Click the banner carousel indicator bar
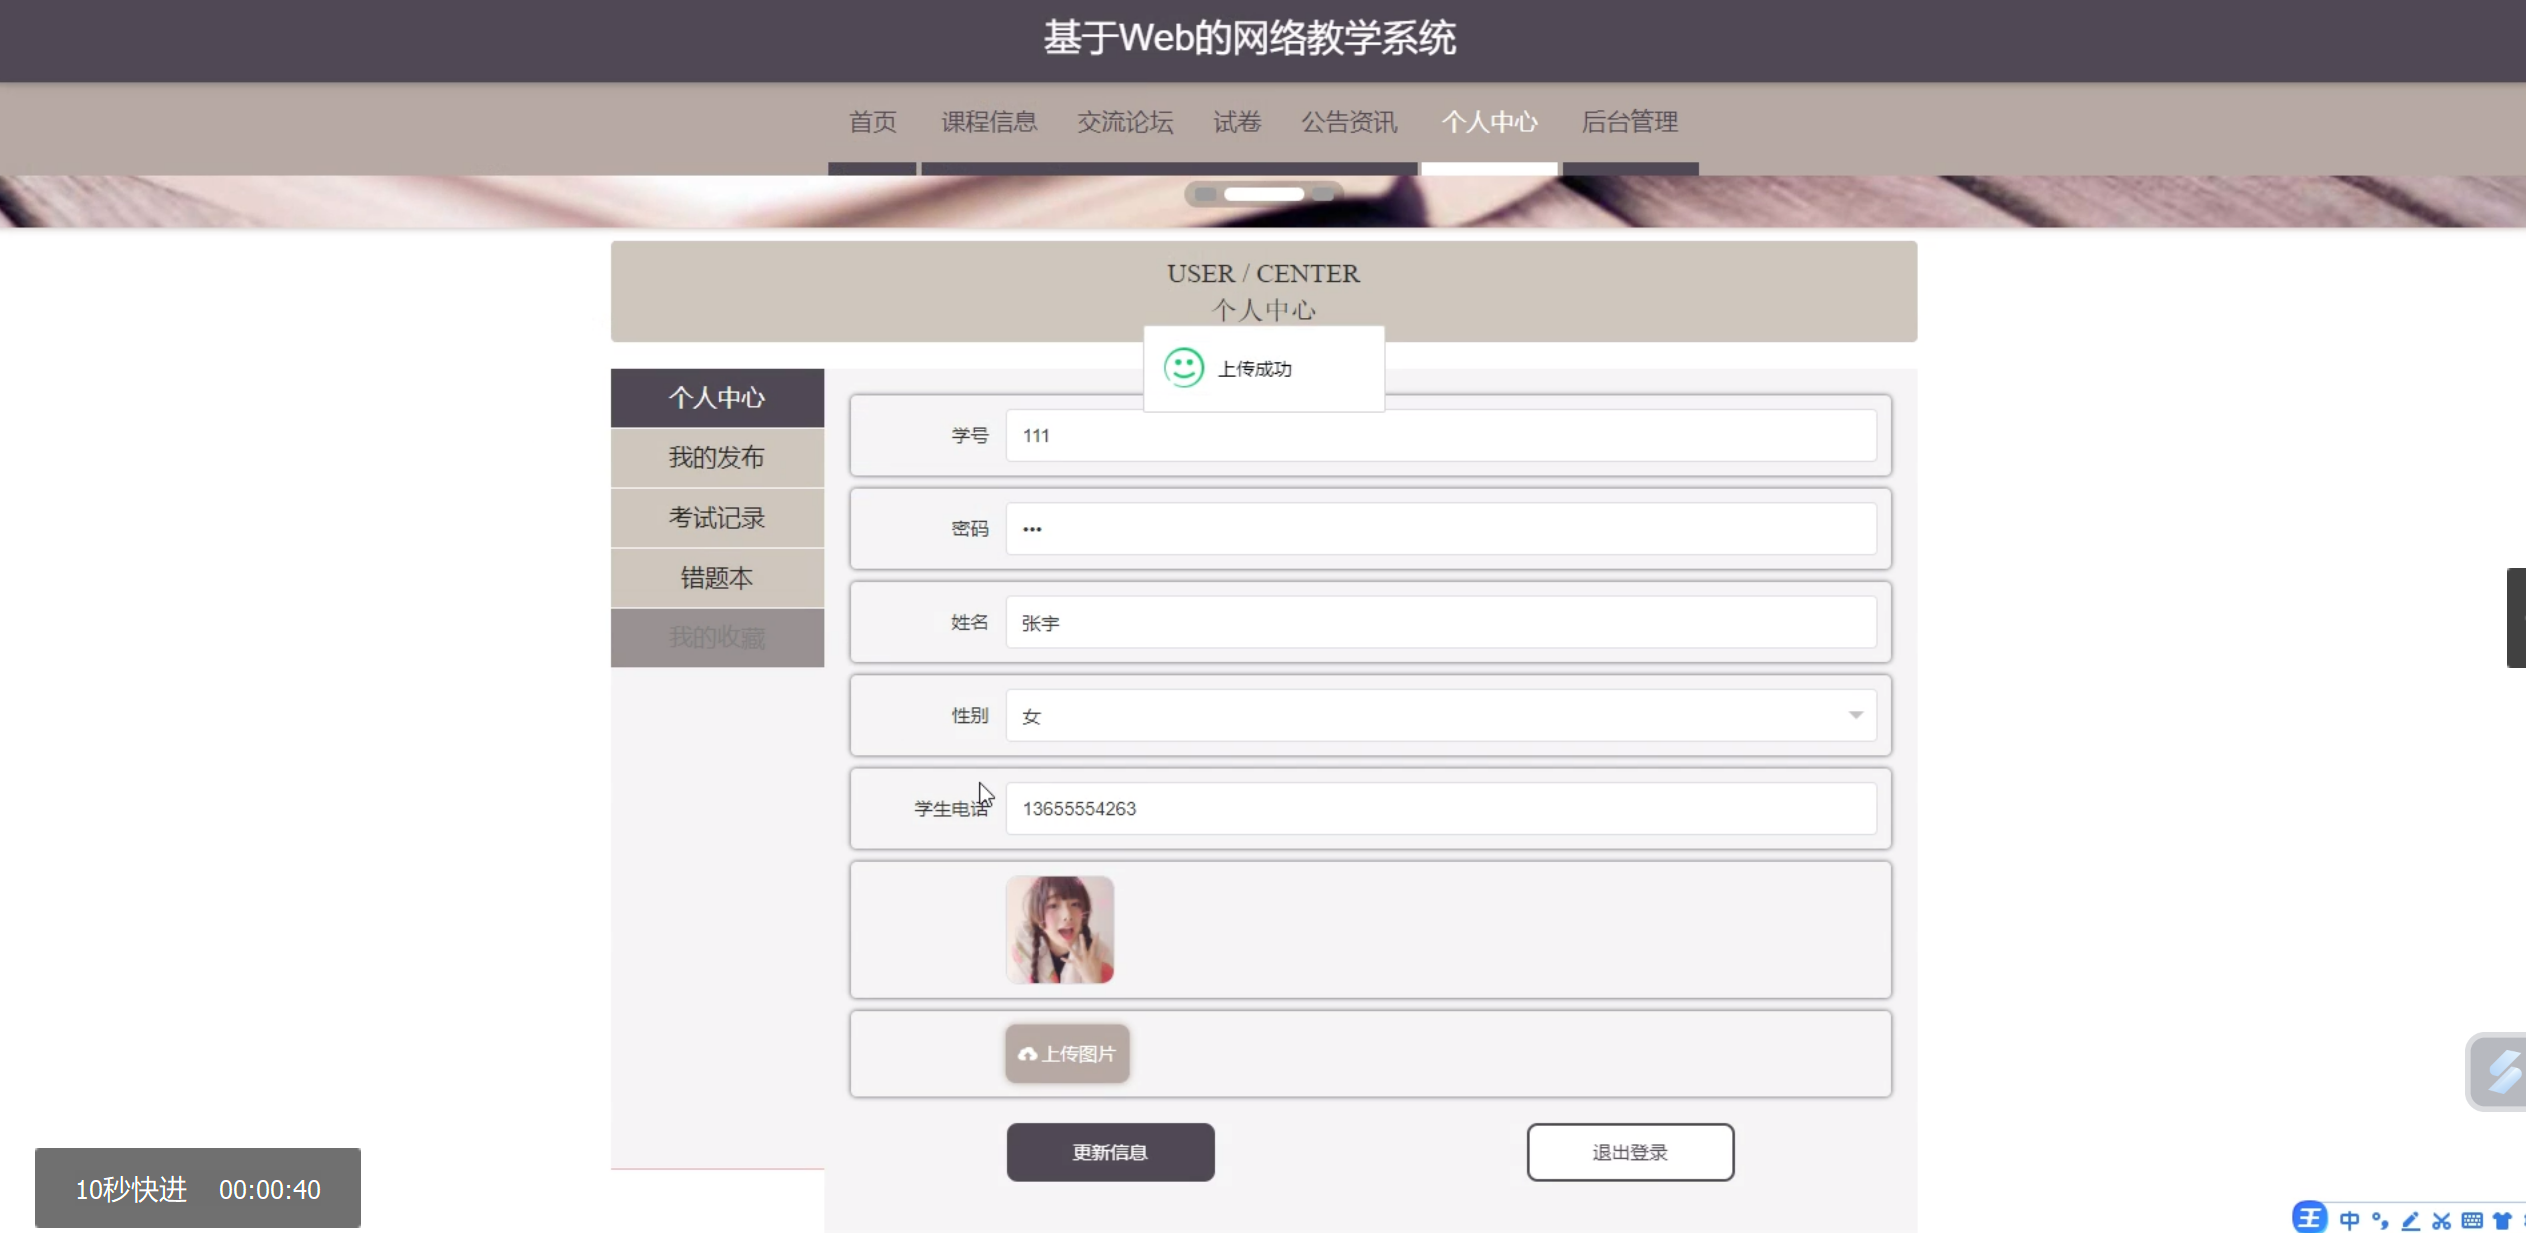This screenshot has width=2526, height=1233. coord(1263,194)
